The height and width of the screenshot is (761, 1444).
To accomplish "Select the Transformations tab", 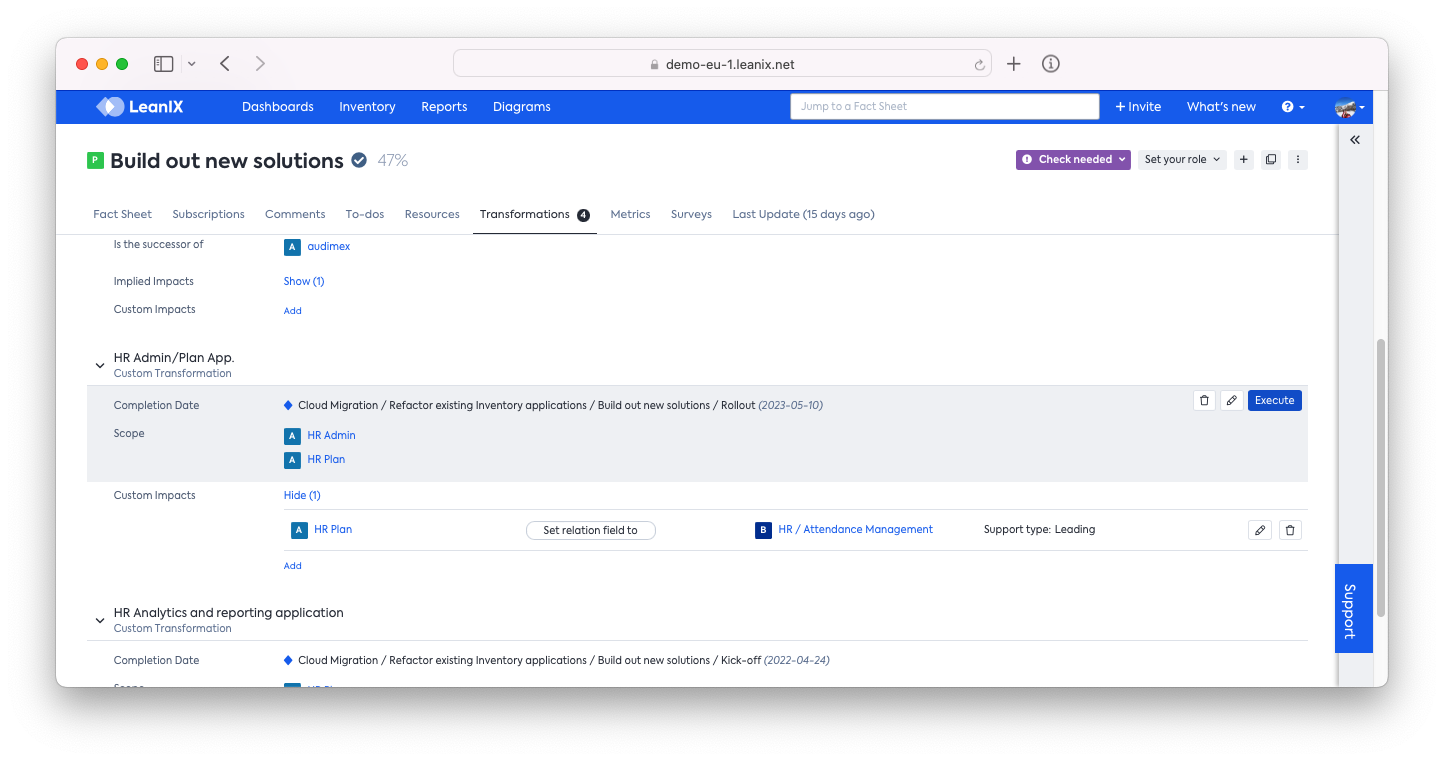I will tap(535, 214).
